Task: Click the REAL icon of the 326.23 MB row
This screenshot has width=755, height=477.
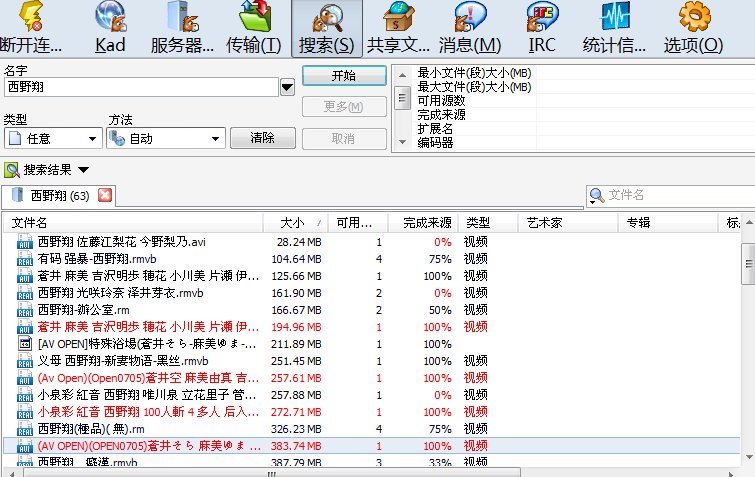Action: pos(25,429)
